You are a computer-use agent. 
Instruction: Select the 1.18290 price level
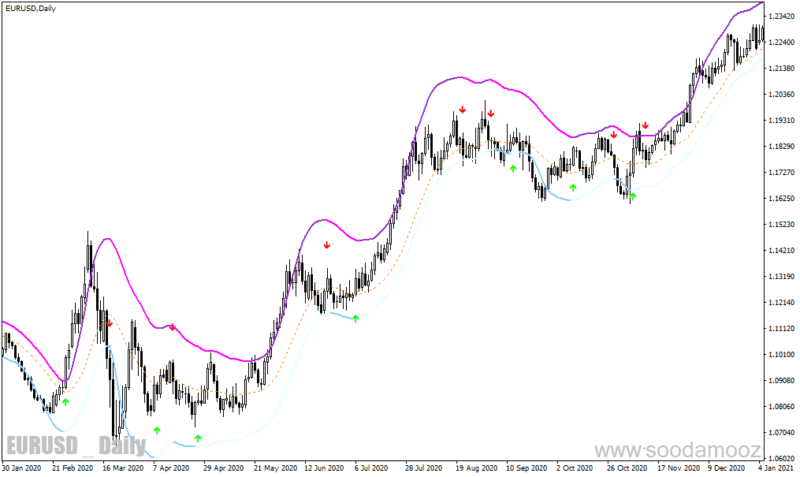pos(782,146)
